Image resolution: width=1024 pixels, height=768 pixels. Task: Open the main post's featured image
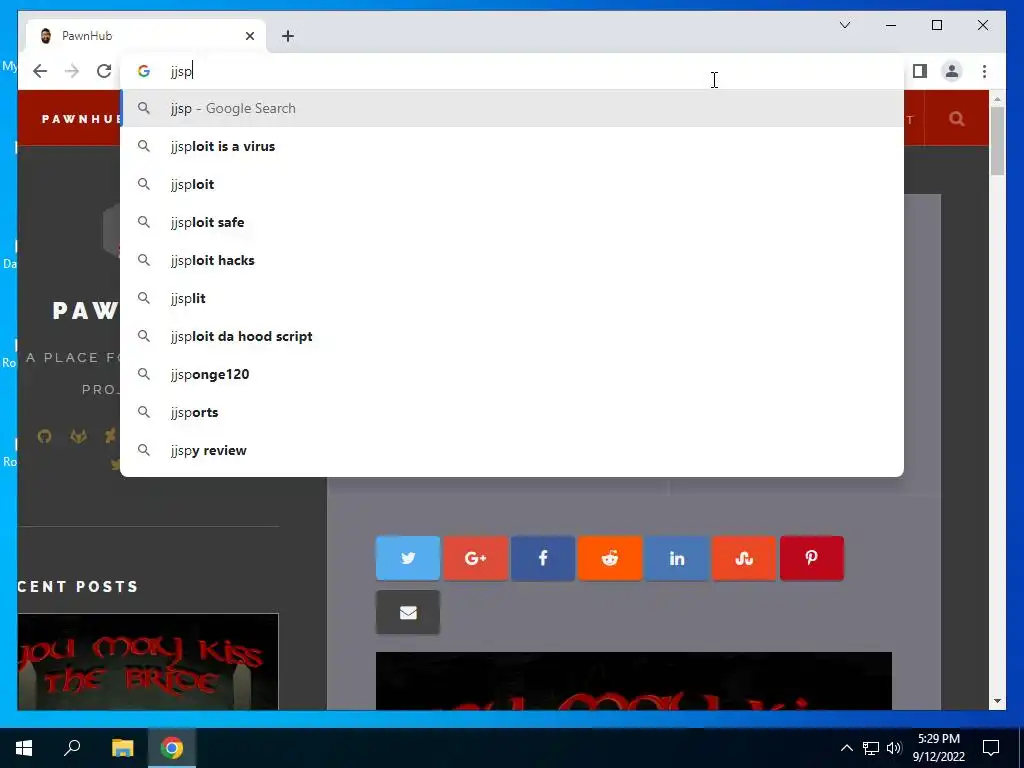633,681
